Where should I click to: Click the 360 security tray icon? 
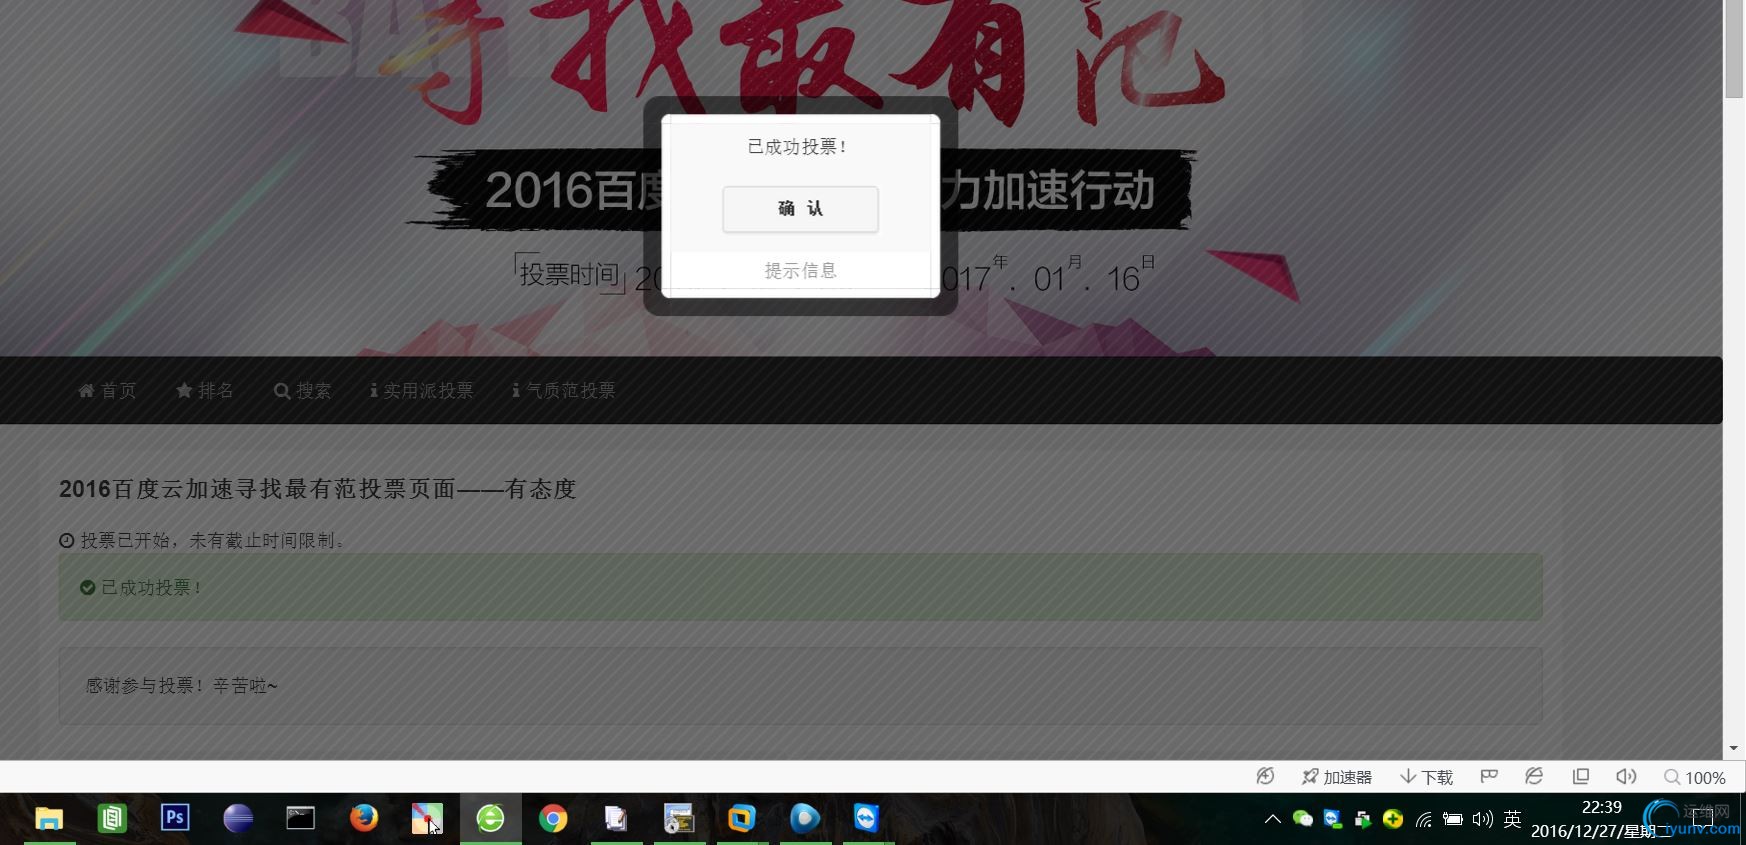[1393, 819]
